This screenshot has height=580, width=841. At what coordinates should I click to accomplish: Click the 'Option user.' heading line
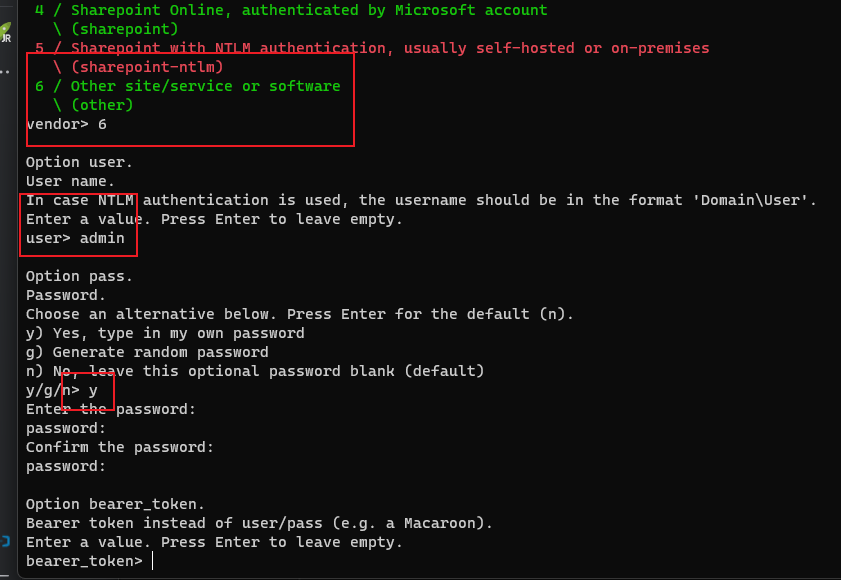tap(79, 162)
